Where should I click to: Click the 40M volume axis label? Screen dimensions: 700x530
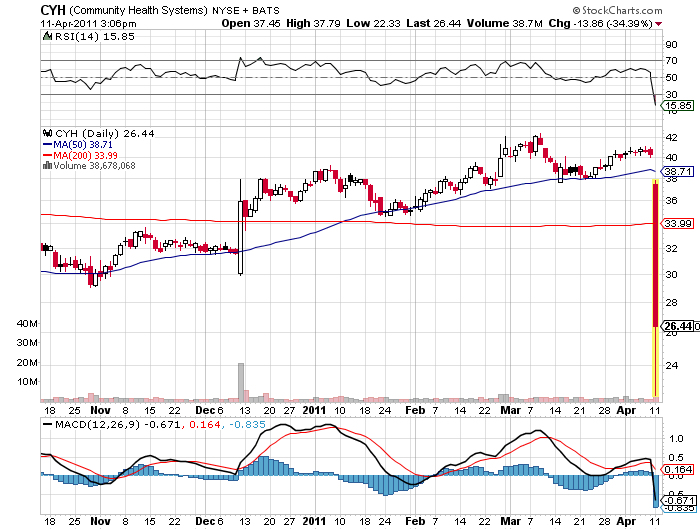click(x=27, y=323)
